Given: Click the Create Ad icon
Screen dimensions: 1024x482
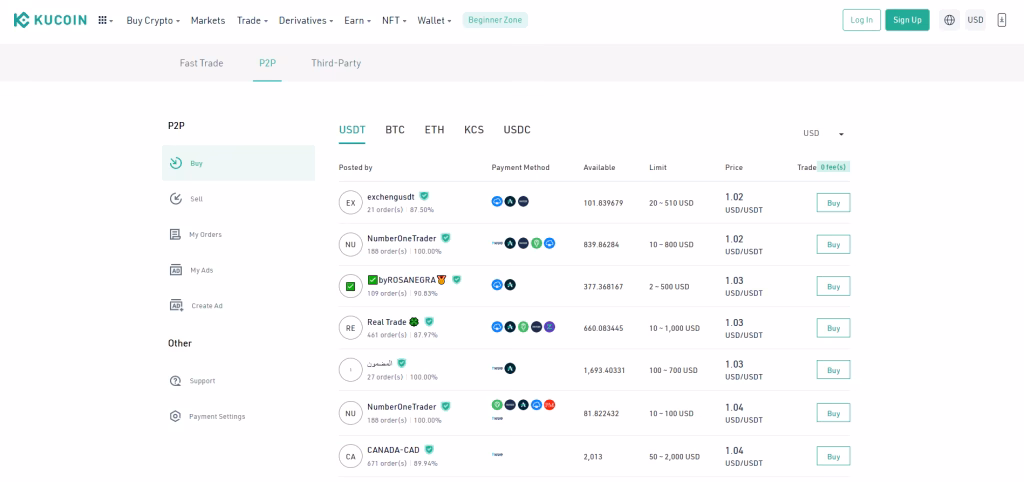Looking at the screenshot, I should tap(176, 305).
